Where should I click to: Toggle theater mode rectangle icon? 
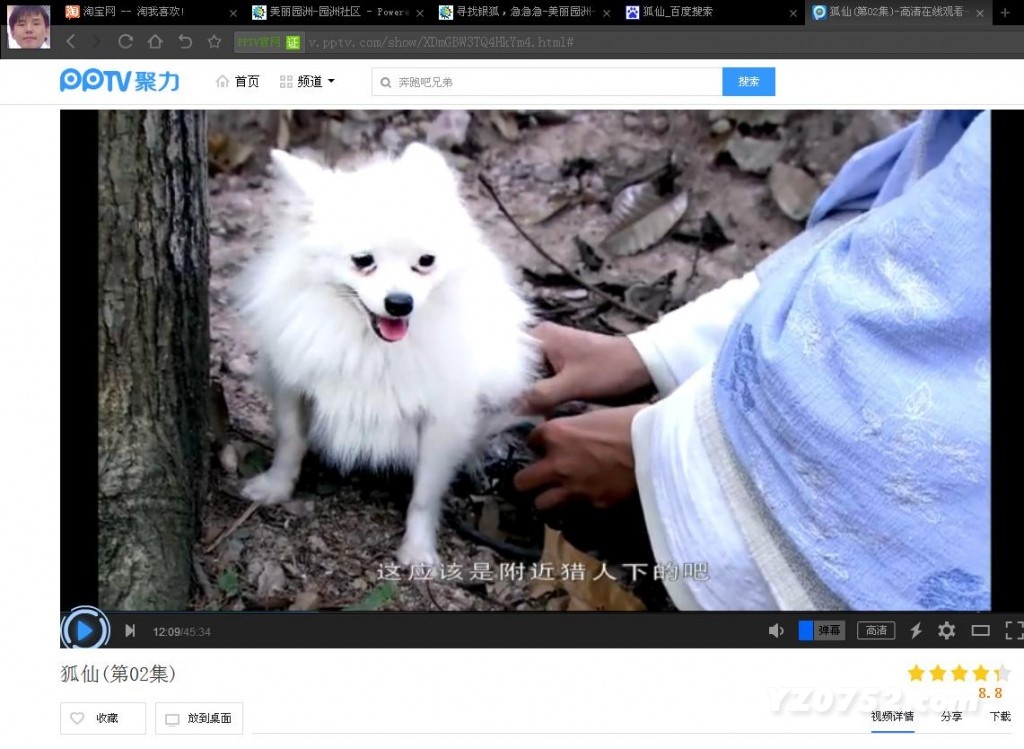981,630
